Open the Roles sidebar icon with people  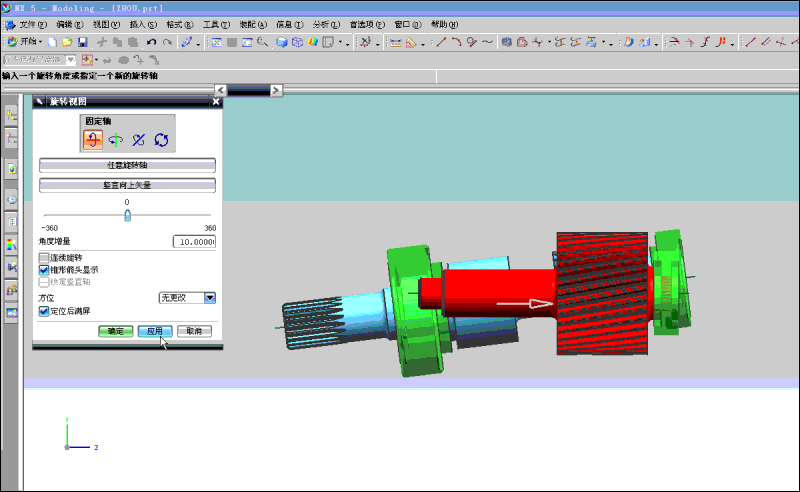coord(11,291)
